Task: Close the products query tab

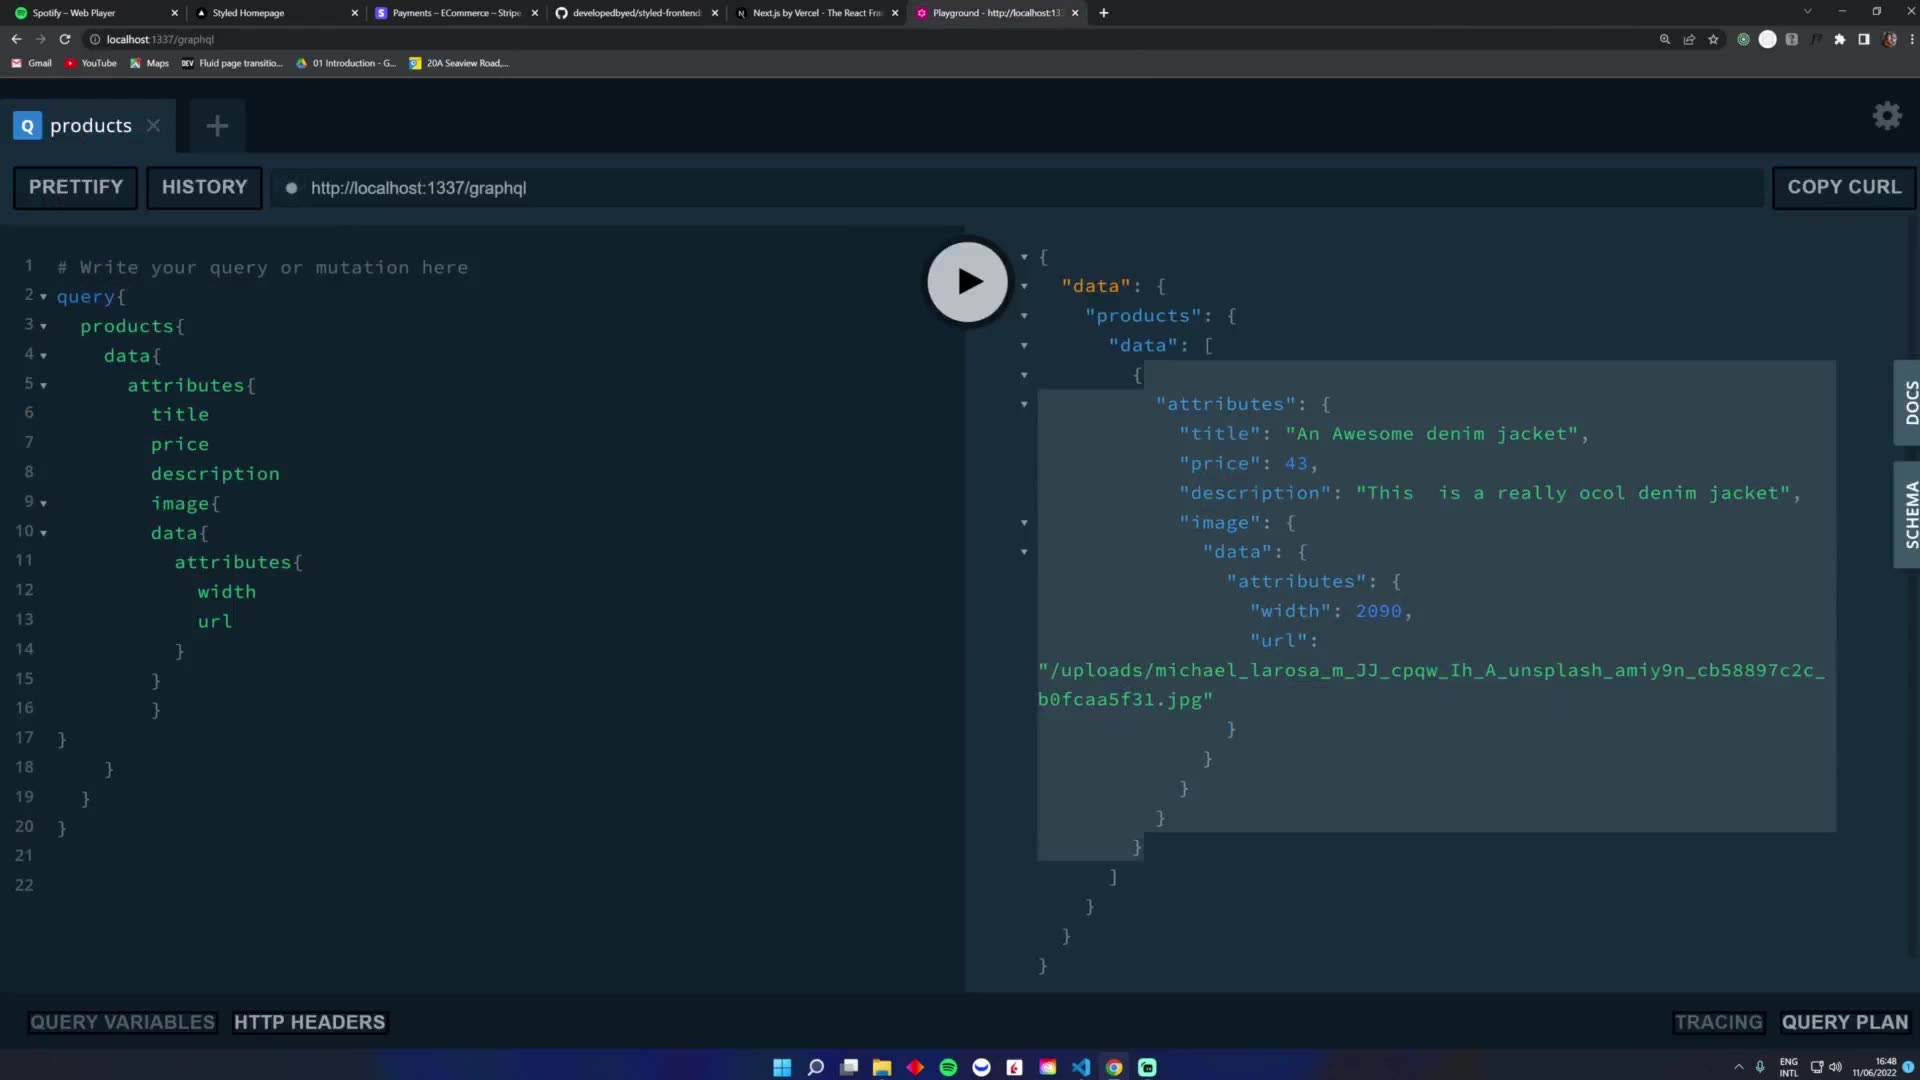Action: [x=153, y=125]
